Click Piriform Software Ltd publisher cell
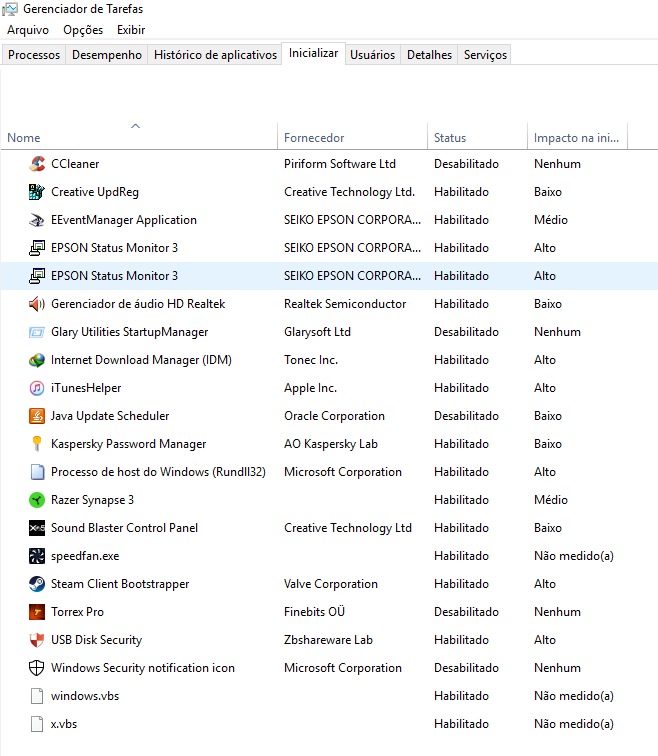The height and width of the screenshot is (756, 658). click(x=340, y=164)
